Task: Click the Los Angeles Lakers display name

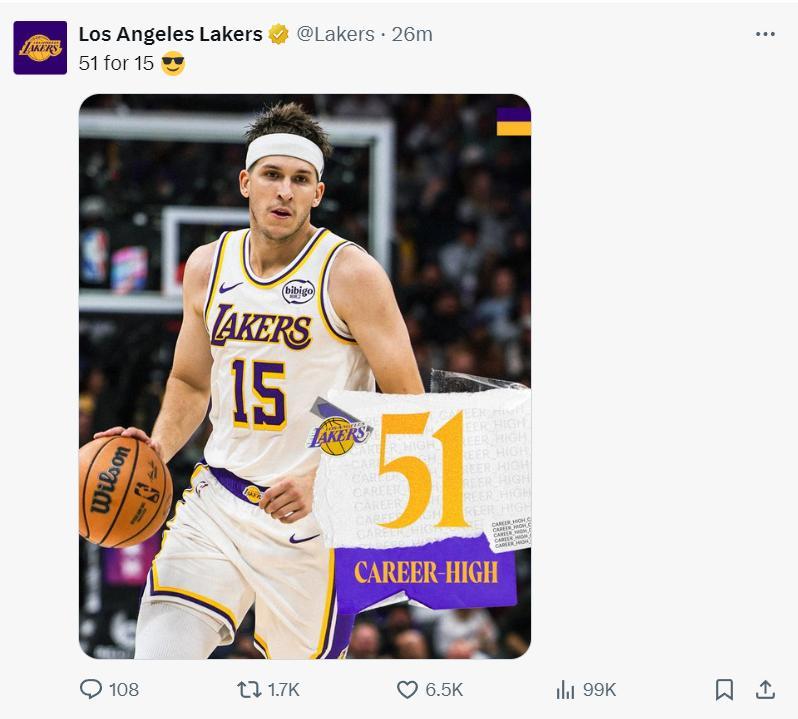Action: click(x=170, y=34)
